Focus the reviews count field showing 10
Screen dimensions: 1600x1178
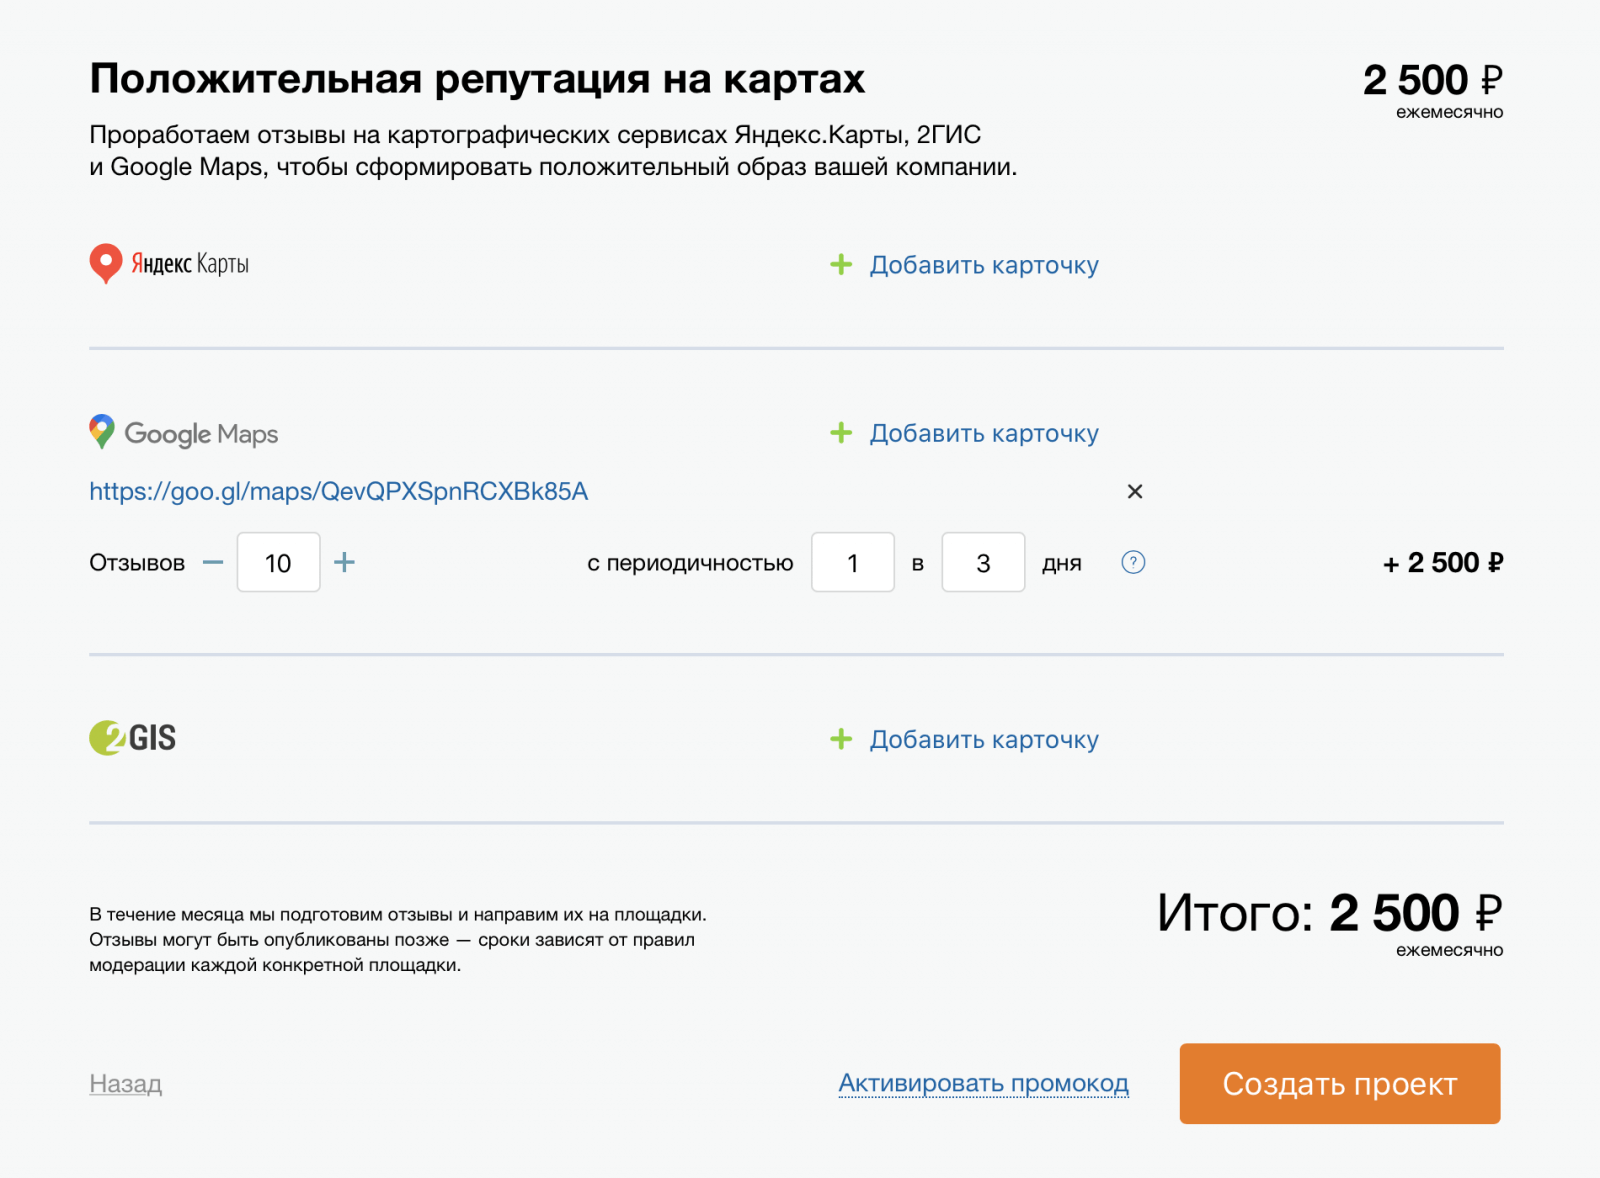(279, 562)
